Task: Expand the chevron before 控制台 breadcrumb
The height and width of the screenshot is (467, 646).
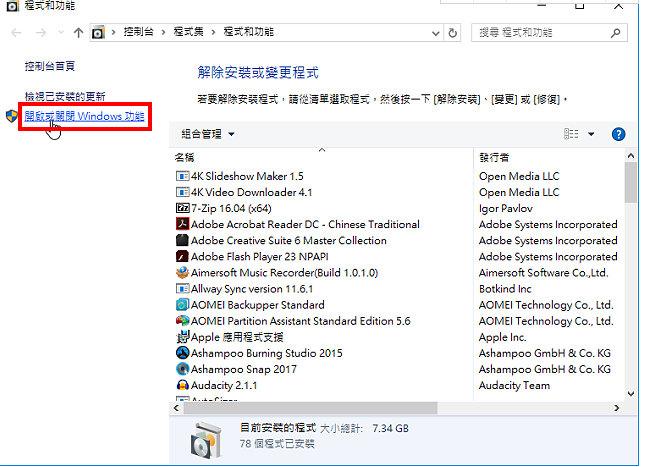Action: pos(114,32)
